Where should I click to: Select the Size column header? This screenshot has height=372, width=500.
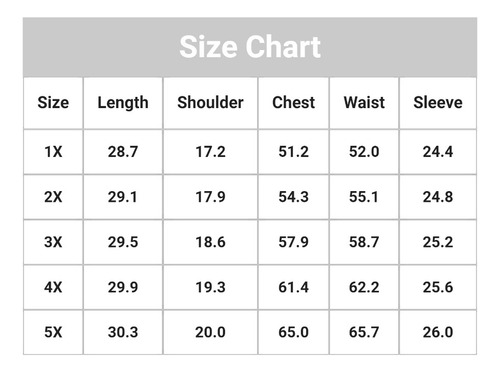coord(53,103)
